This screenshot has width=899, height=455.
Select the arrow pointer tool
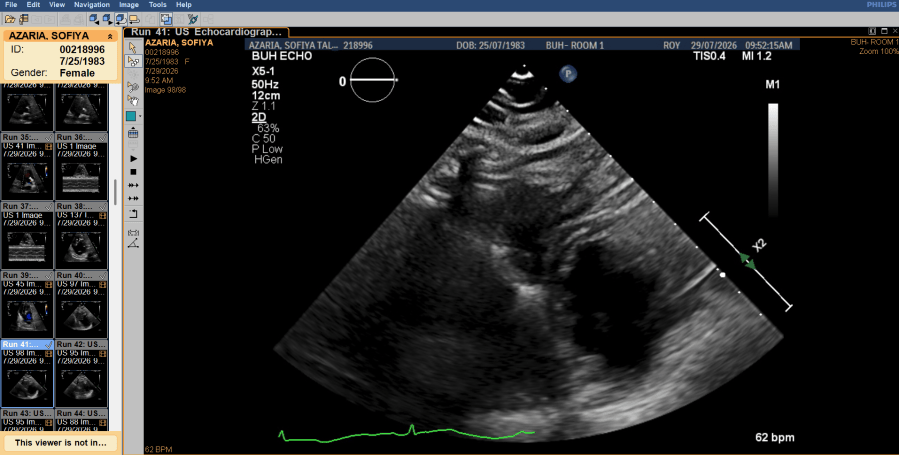133,48
